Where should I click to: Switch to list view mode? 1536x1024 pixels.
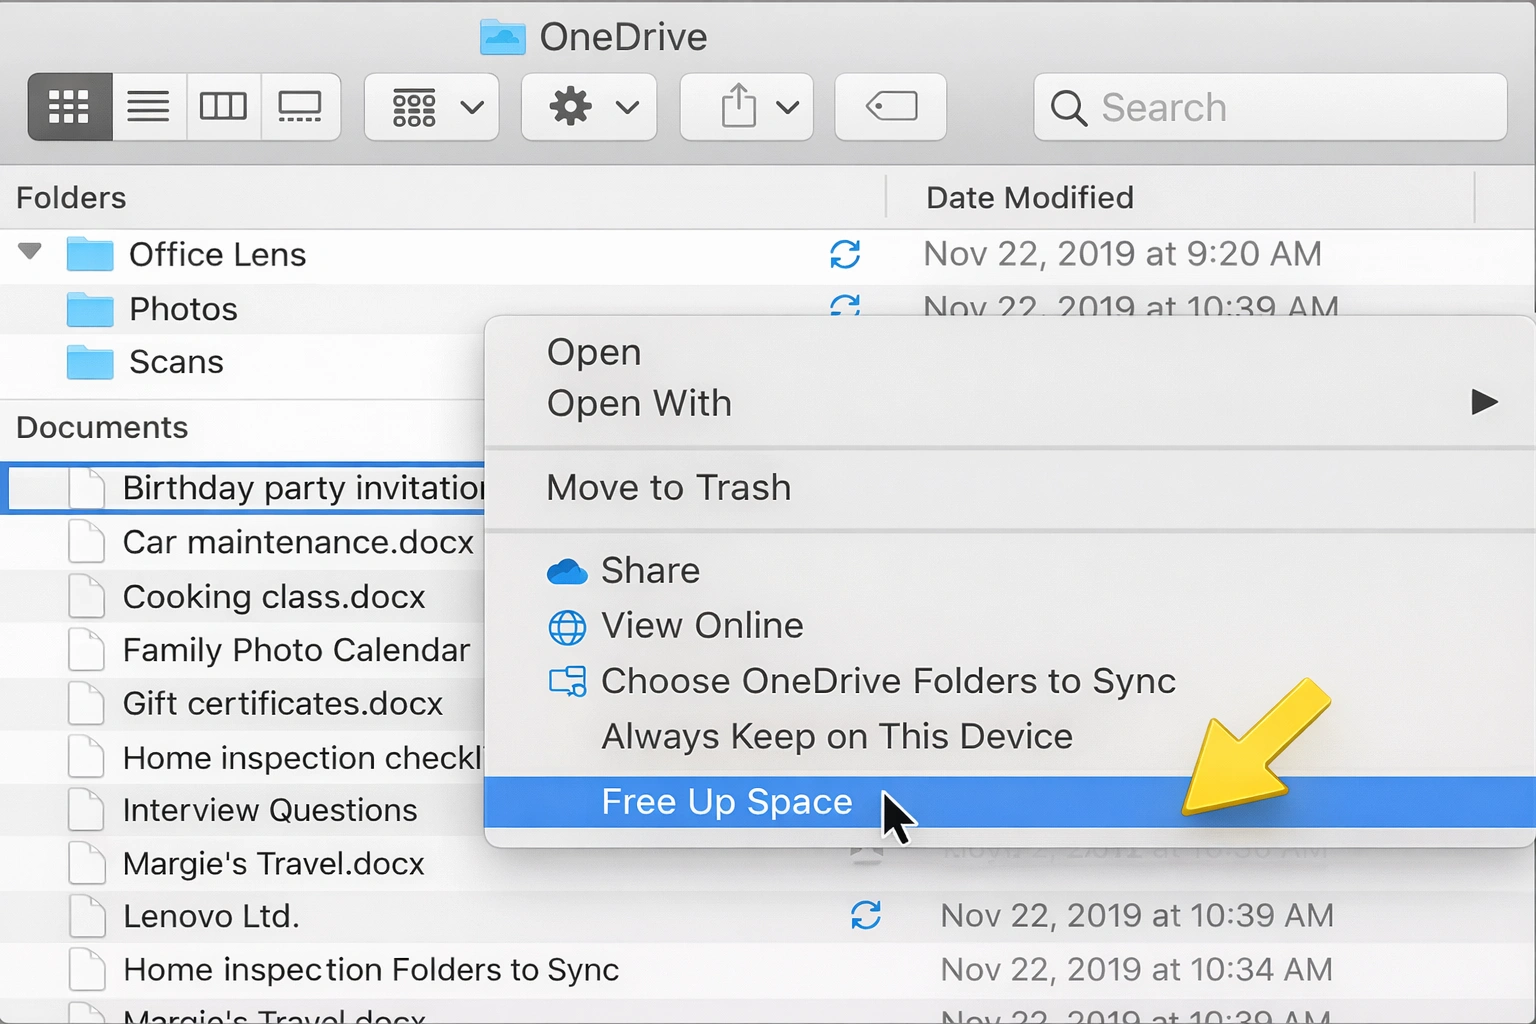[148, 106]
